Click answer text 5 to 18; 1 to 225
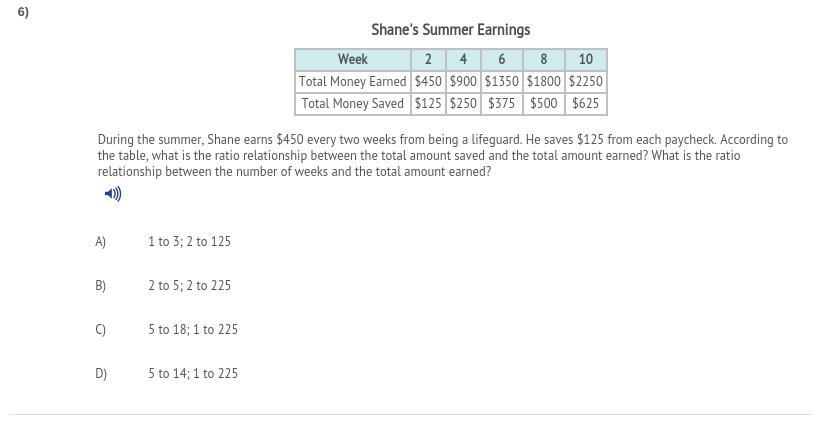The height and width of the screenshot is (426, 815). tap(193, 330)
